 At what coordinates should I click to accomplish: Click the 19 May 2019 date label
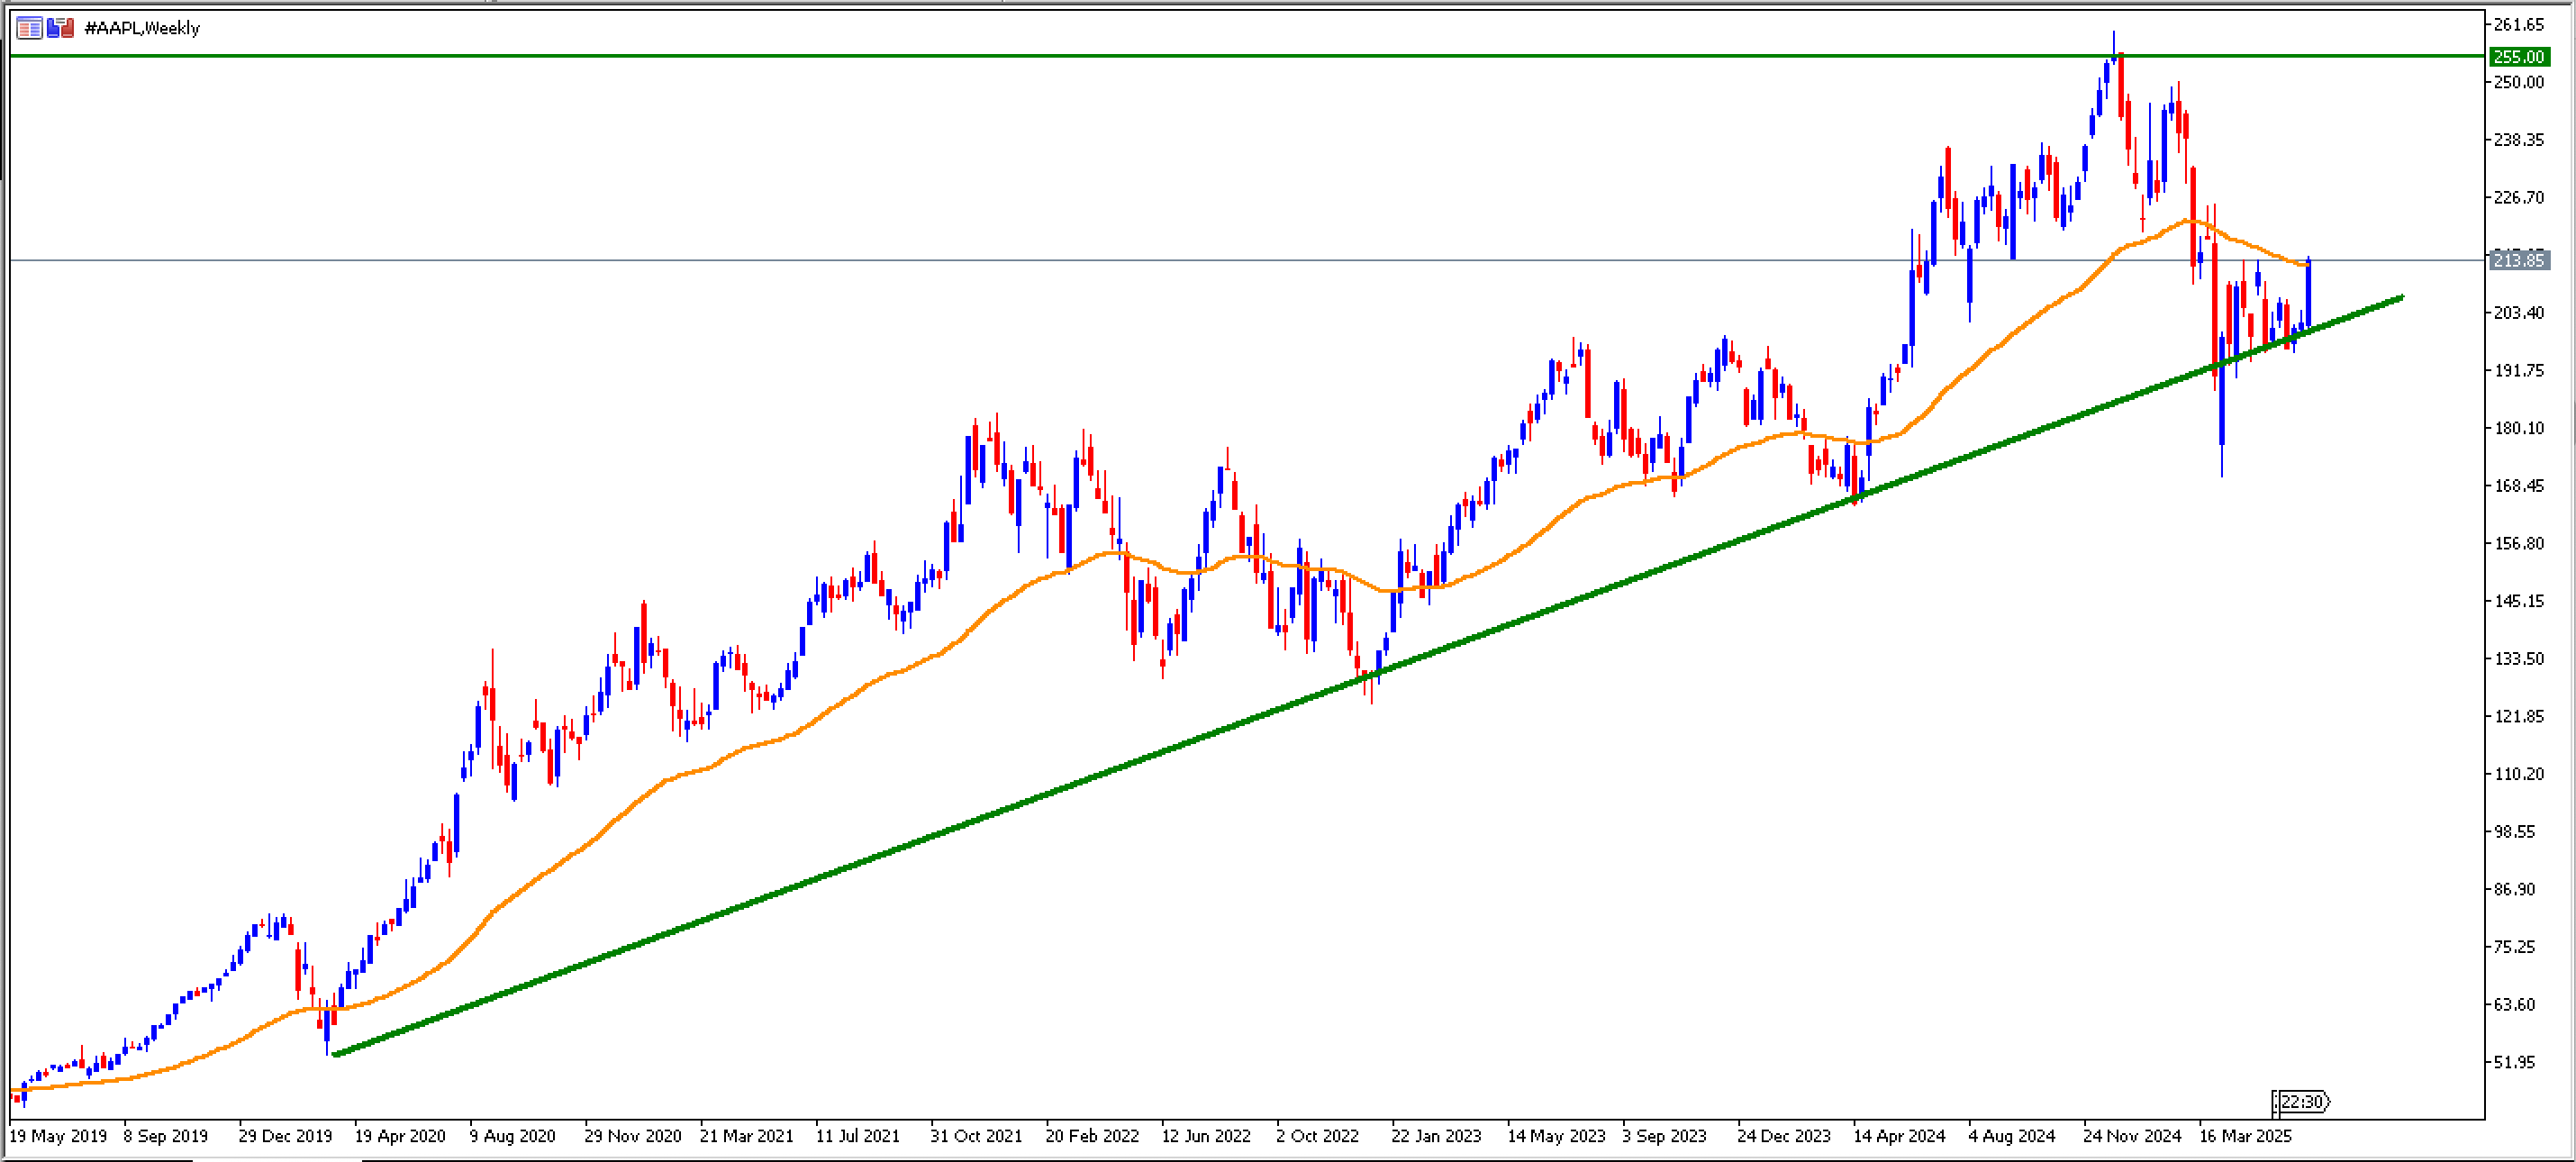pyautogui.click(x=58, y=1137)
